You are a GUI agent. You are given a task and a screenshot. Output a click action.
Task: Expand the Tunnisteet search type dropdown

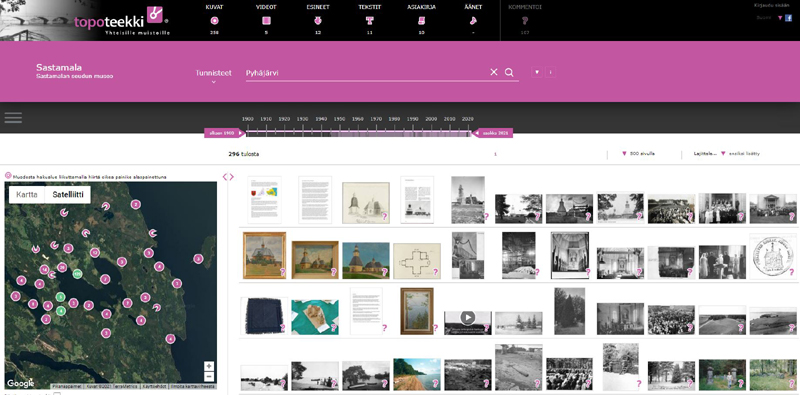(x=213, y=76)
